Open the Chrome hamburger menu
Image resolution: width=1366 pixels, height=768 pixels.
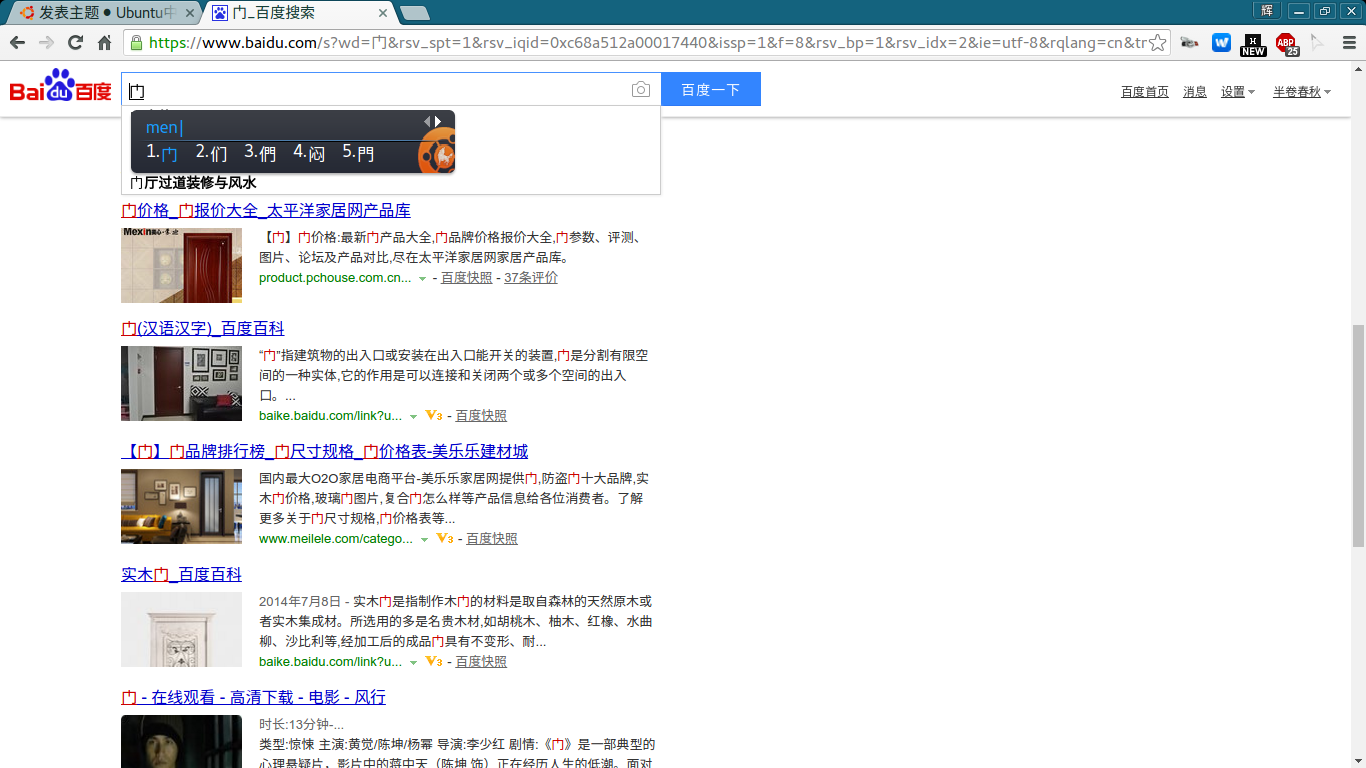pyautogui.click(x=1348, y=43)
